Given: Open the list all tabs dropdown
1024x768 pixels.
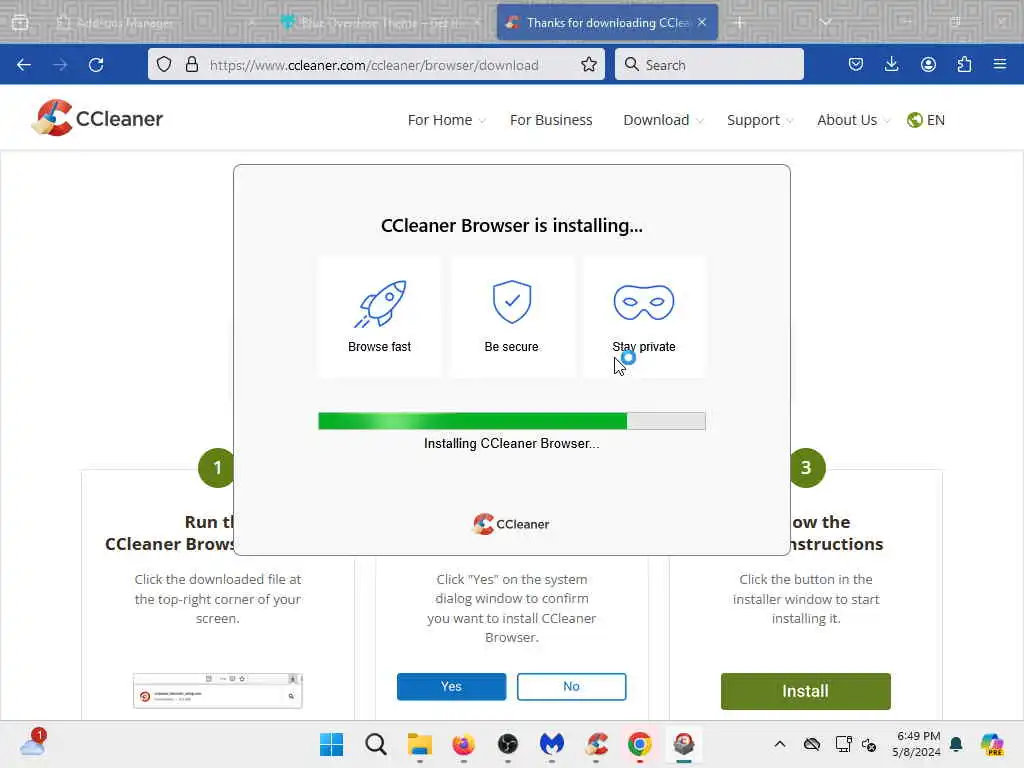Looking at the screenshot, I should pyautogui.click(x=825, y=22).
